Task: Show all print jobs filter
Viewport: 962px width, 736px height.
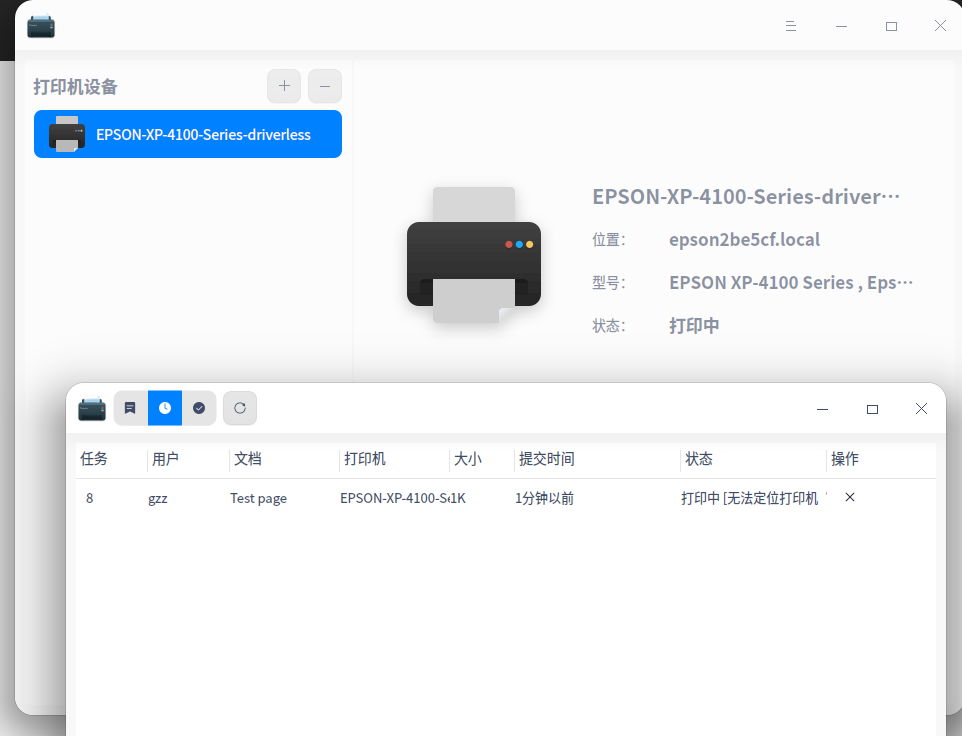Action: coord(130,408)
